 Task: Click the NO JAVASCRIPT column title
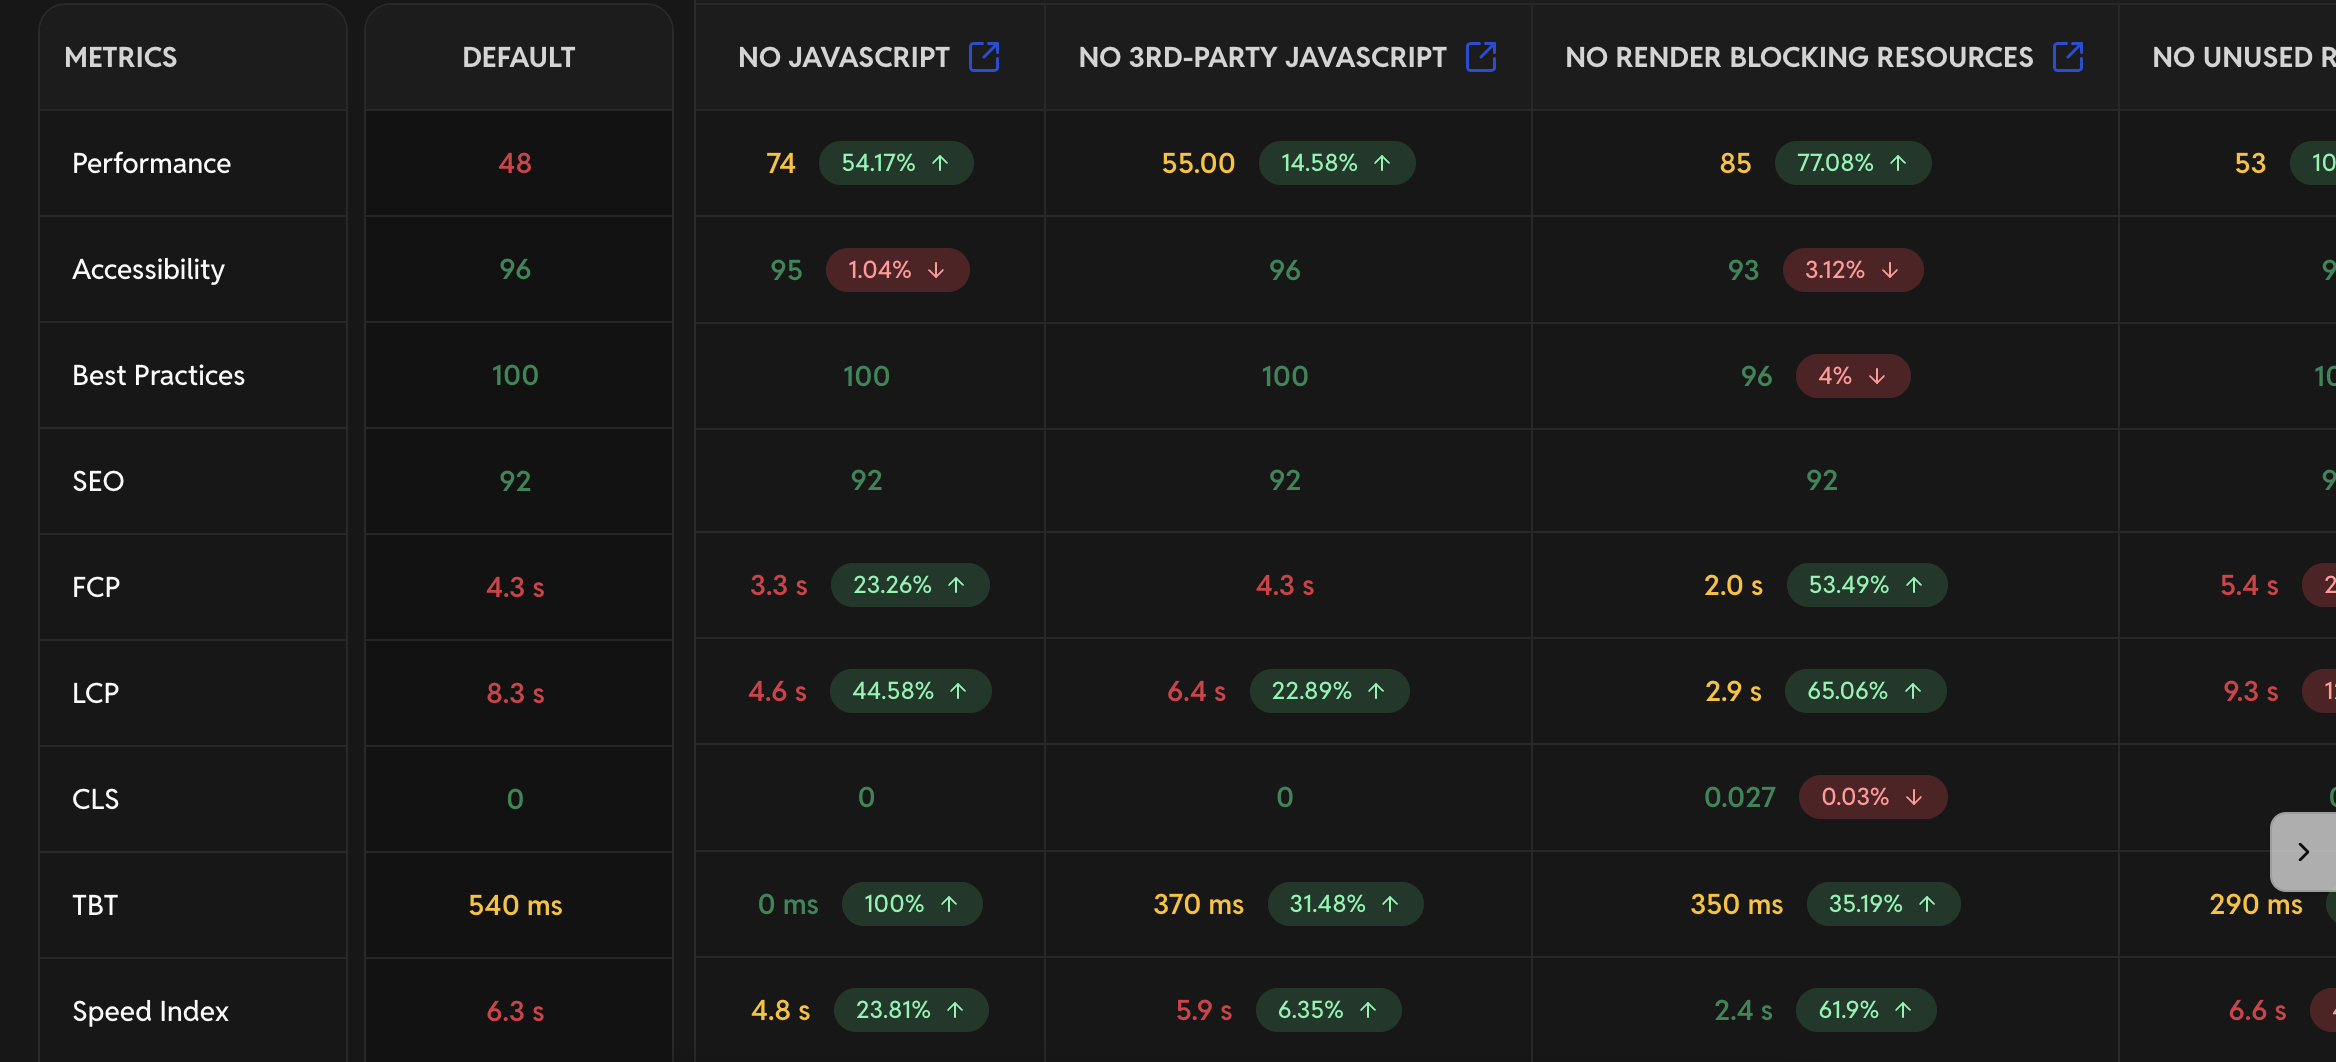pyautogui.click(x=843, y=57)
